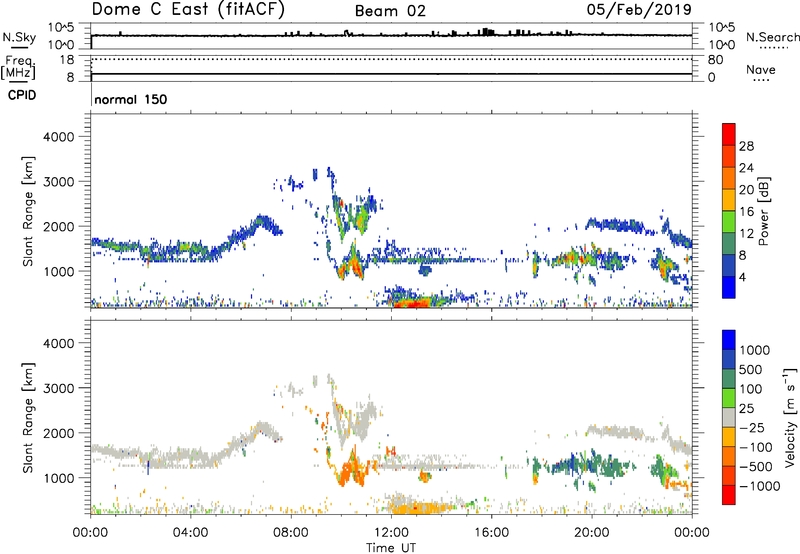Click the "08:00" time tick label
Screen dimensions: 800x554
[x=291, y=533]
